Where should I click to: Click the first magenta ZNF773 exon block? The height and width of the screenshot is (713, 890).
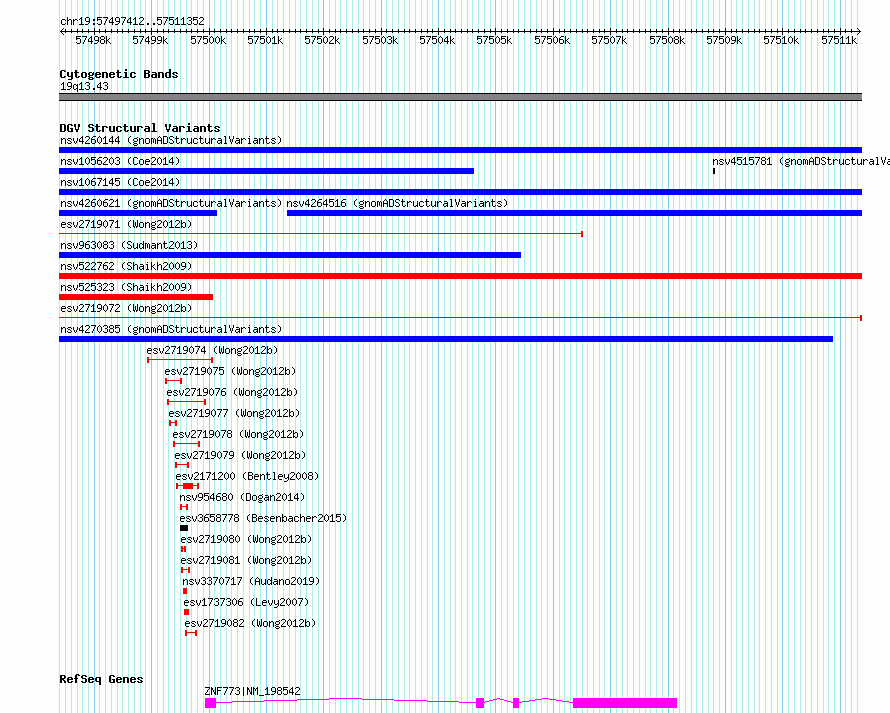tap(211, 703)
